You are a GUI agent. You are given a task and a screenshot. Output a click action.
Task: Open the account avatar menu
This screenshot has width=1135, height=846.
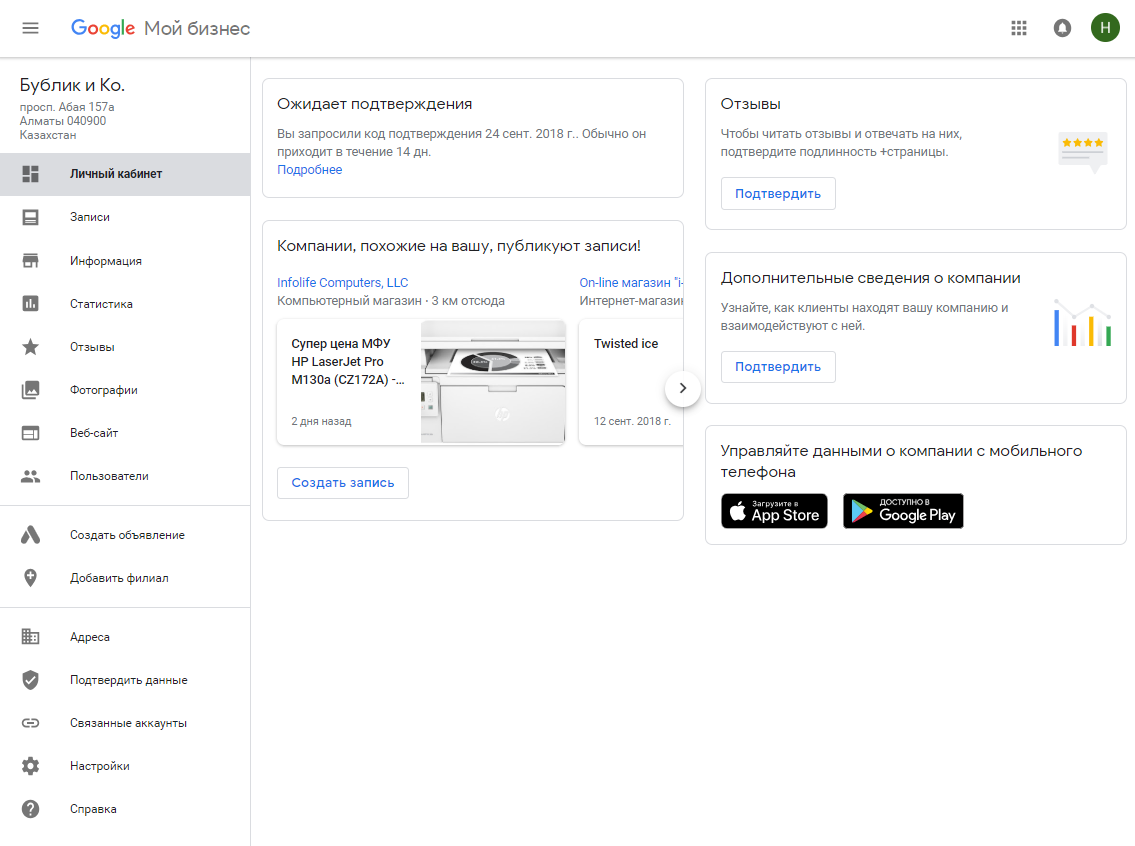1104,28
